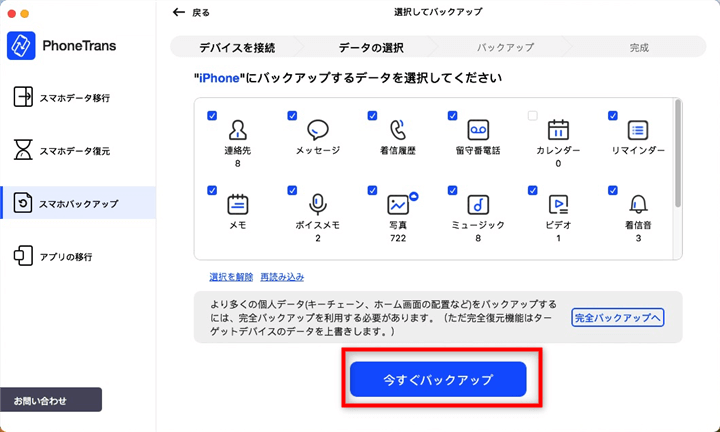720x432 pixels.
Task: Uncheck the リマインダー checkbox
Action: (613, 116)
